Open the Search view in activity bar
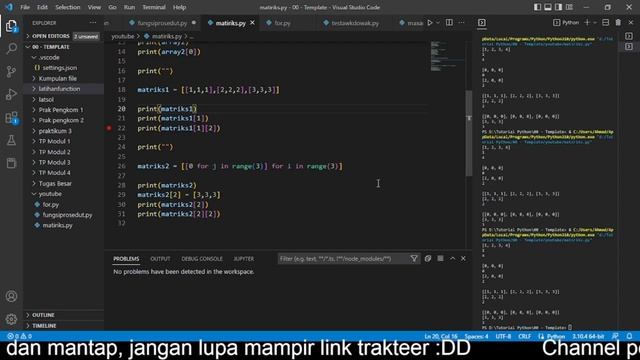640x360 pixels. pyautogui.click(x=11, y=49)
